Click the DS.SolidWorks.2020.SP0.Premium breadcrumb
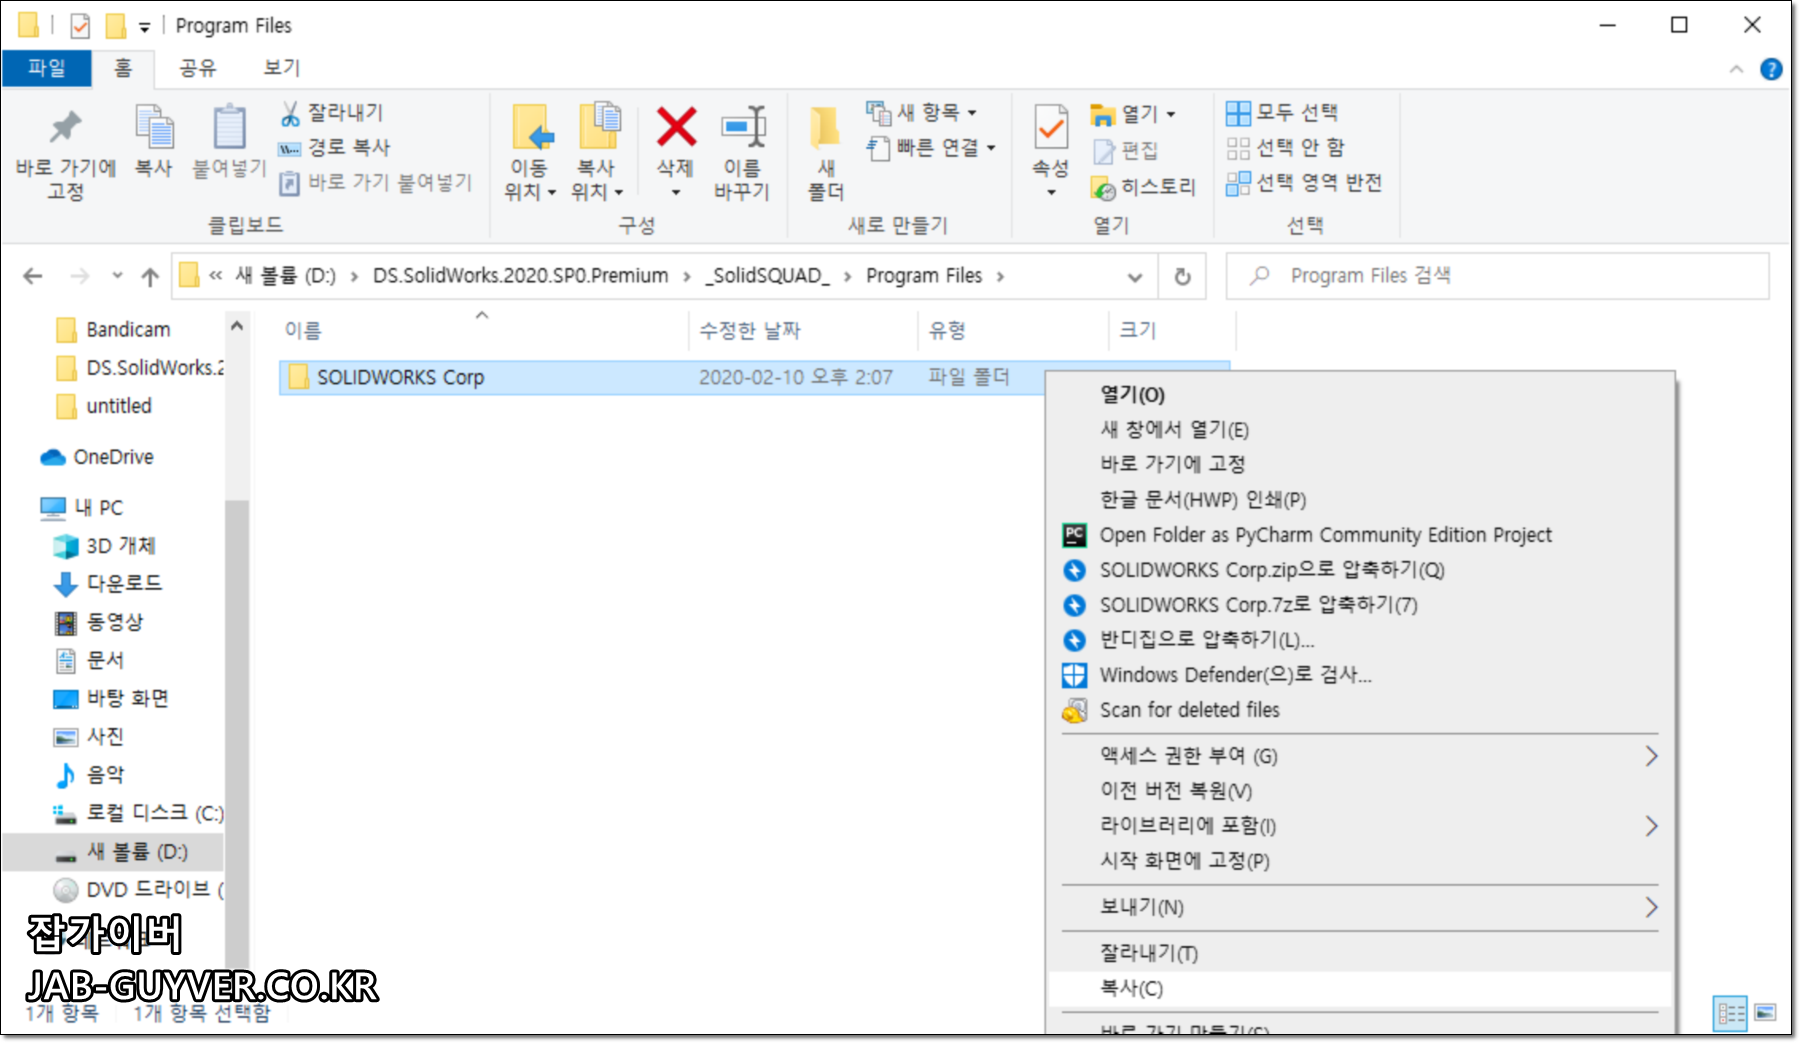 520,276
